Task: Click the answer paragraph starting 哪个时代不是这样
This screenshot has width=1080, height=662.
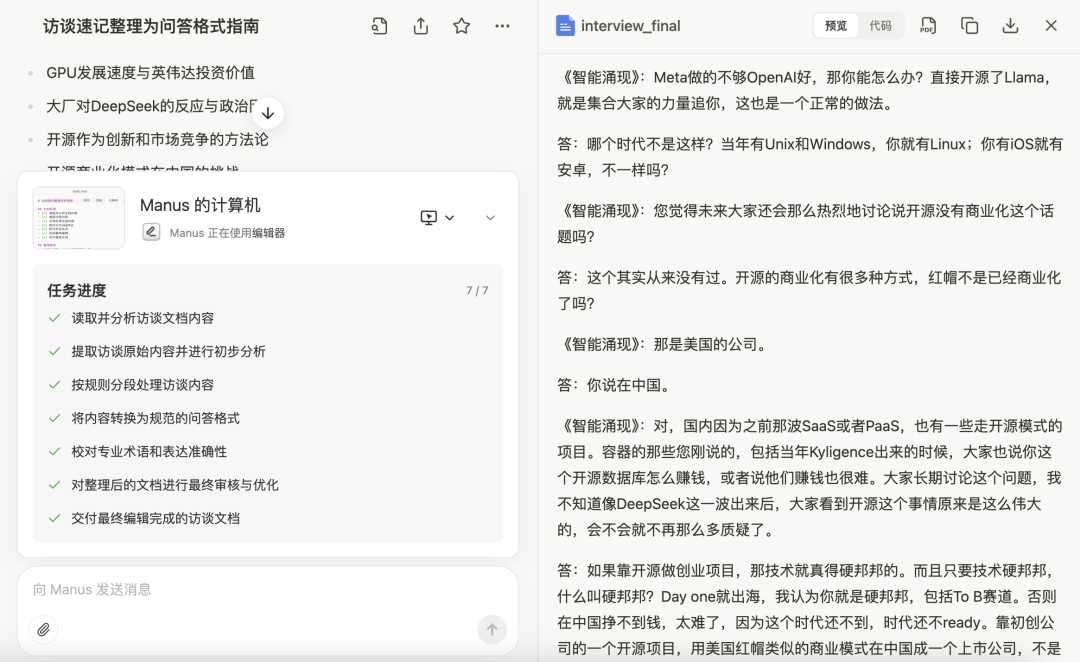Action: [x=810, y=157]
